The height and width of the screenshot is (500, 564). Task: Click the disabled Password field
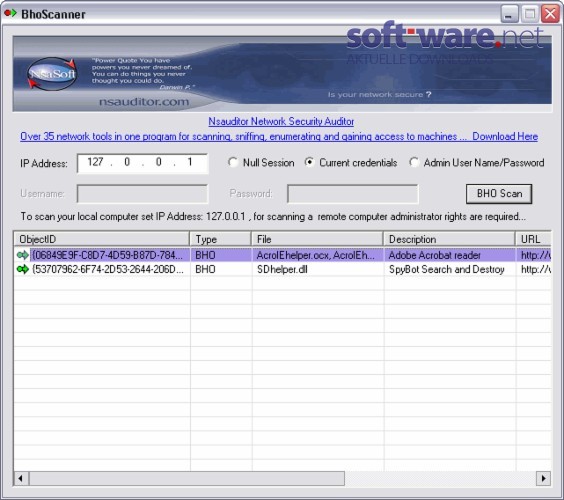pyautogui.click(x=352, y=194)
